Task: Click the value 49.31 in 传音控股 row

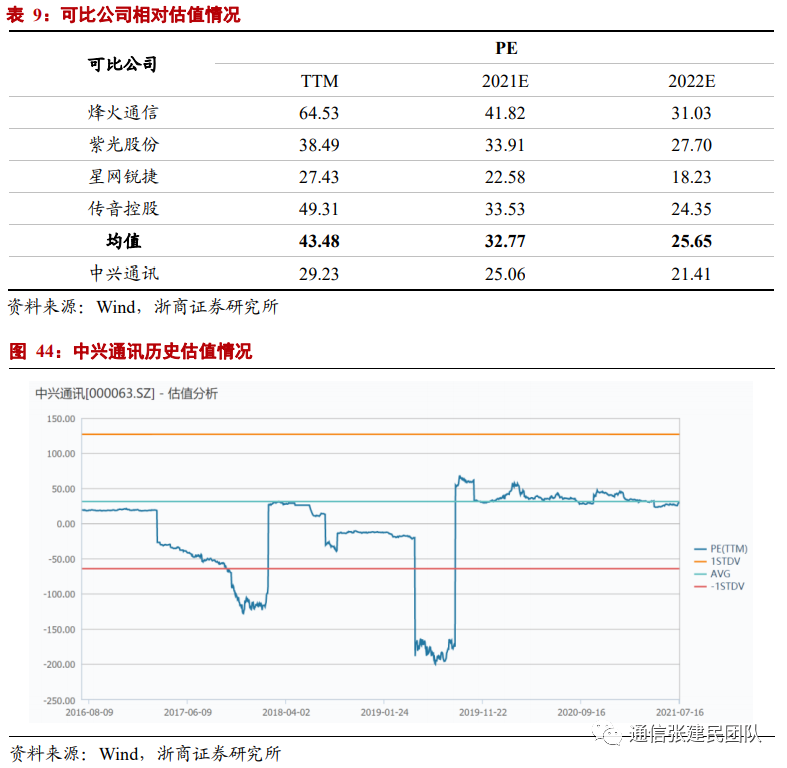Action: 319,209
